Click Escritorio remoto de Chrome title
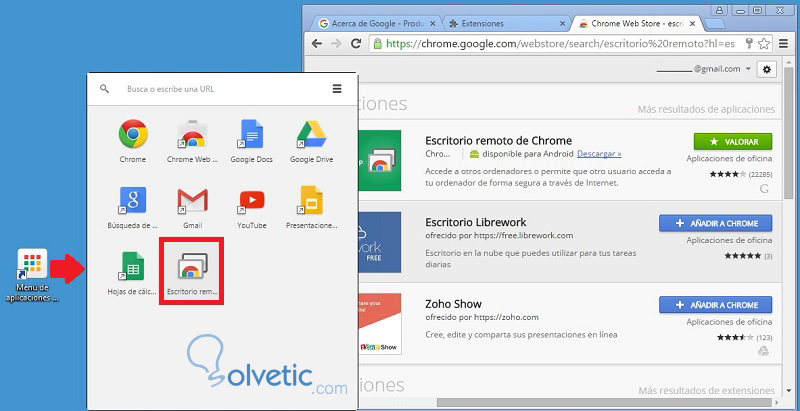This screenshot has height=411, width=800. [x=498, y=141]
